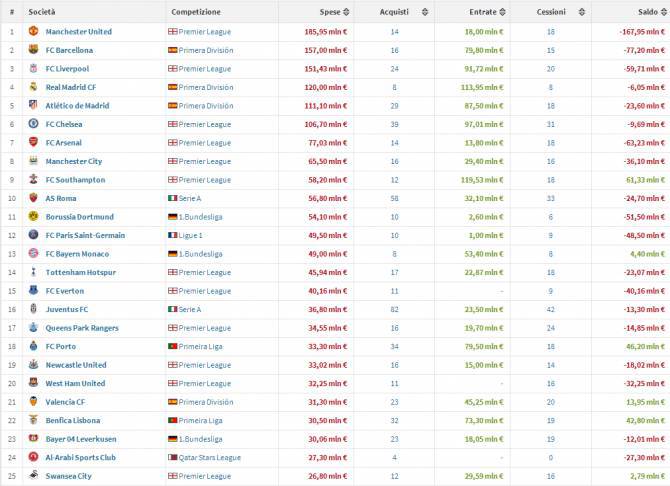Click the Manchester United club crest
The image size is (670, 486).
click(x=33, y=31)
